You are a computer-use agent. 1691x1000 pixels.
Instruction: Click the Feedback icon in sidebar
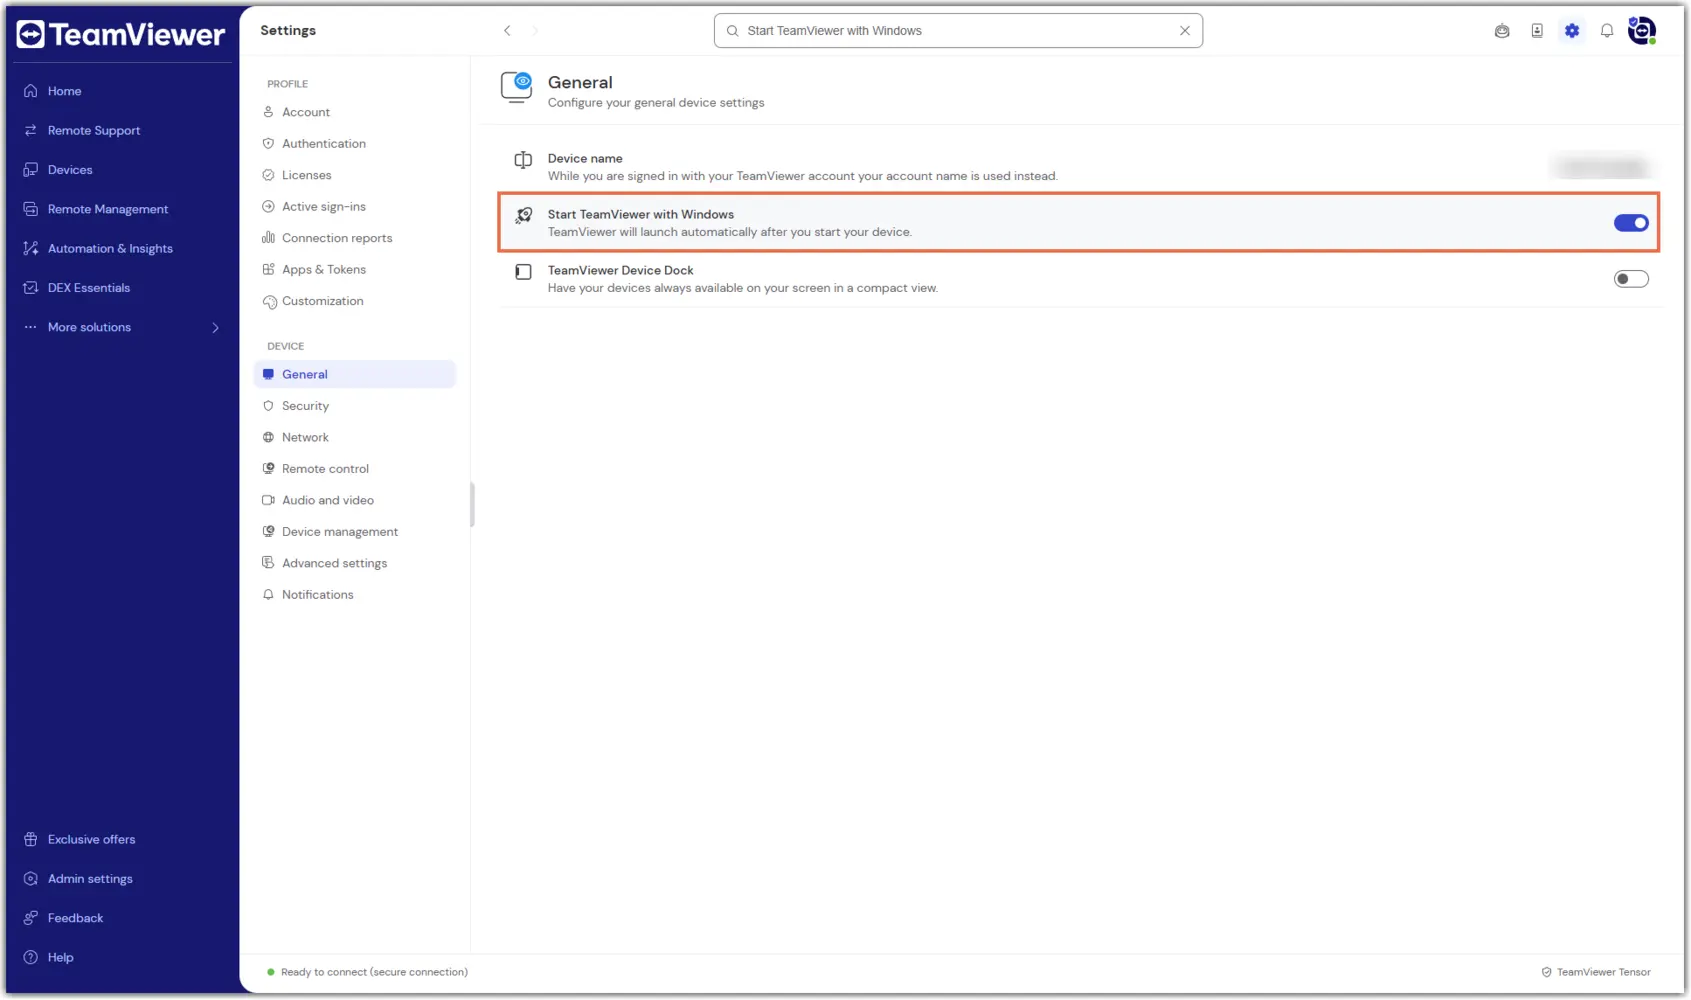31,918
